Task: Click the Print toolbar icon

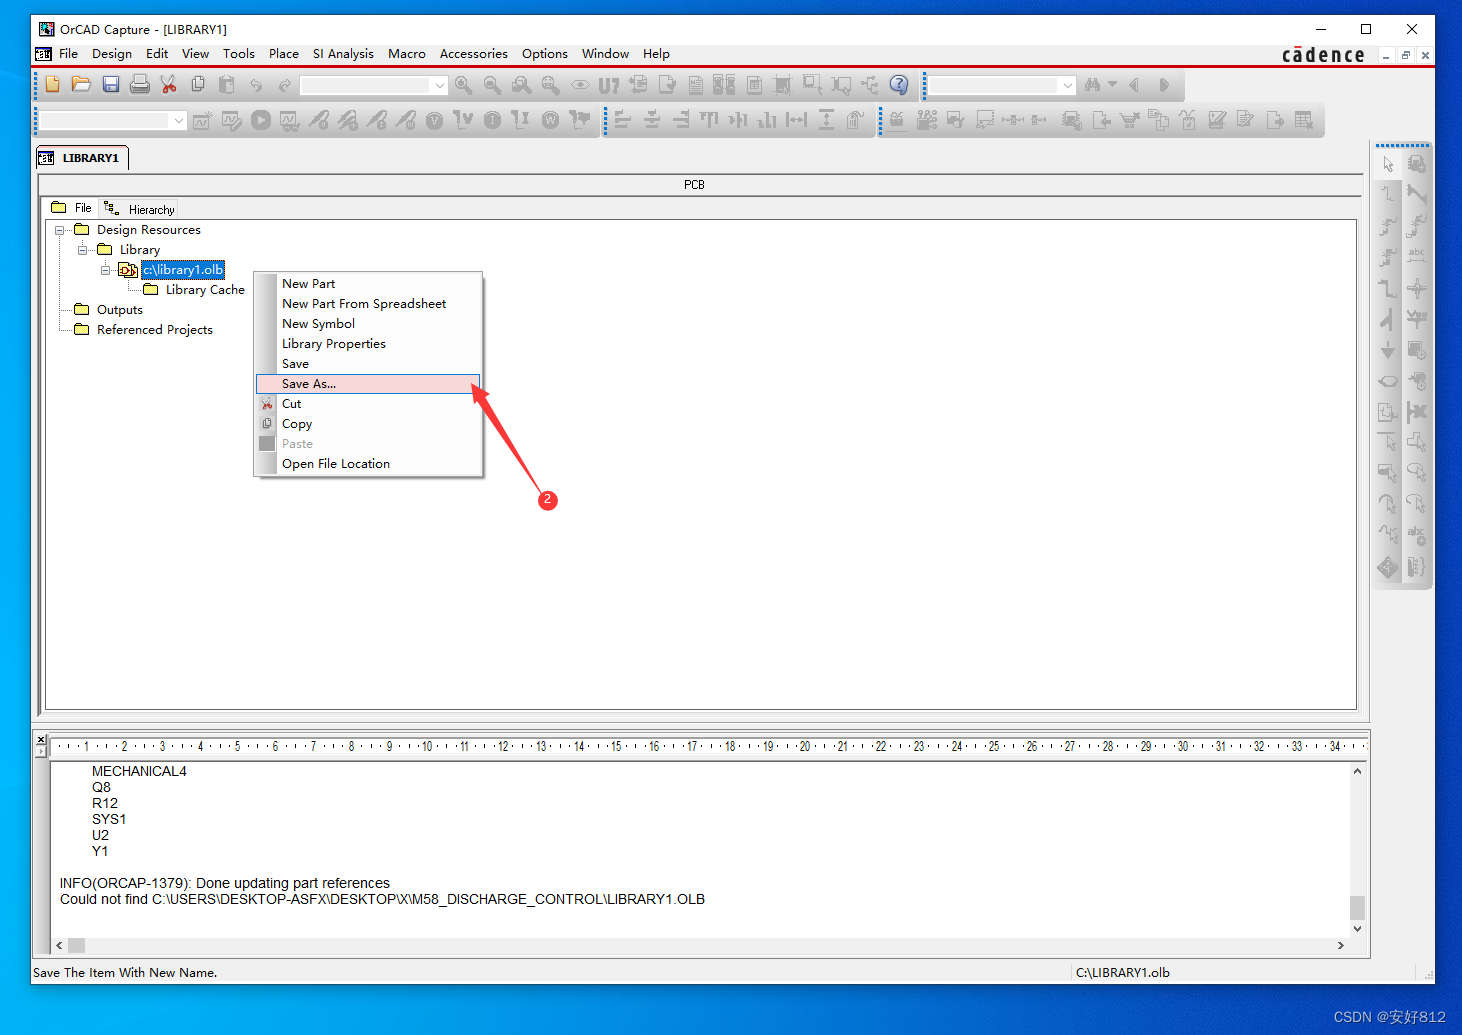Action: [x=140, y=85]
